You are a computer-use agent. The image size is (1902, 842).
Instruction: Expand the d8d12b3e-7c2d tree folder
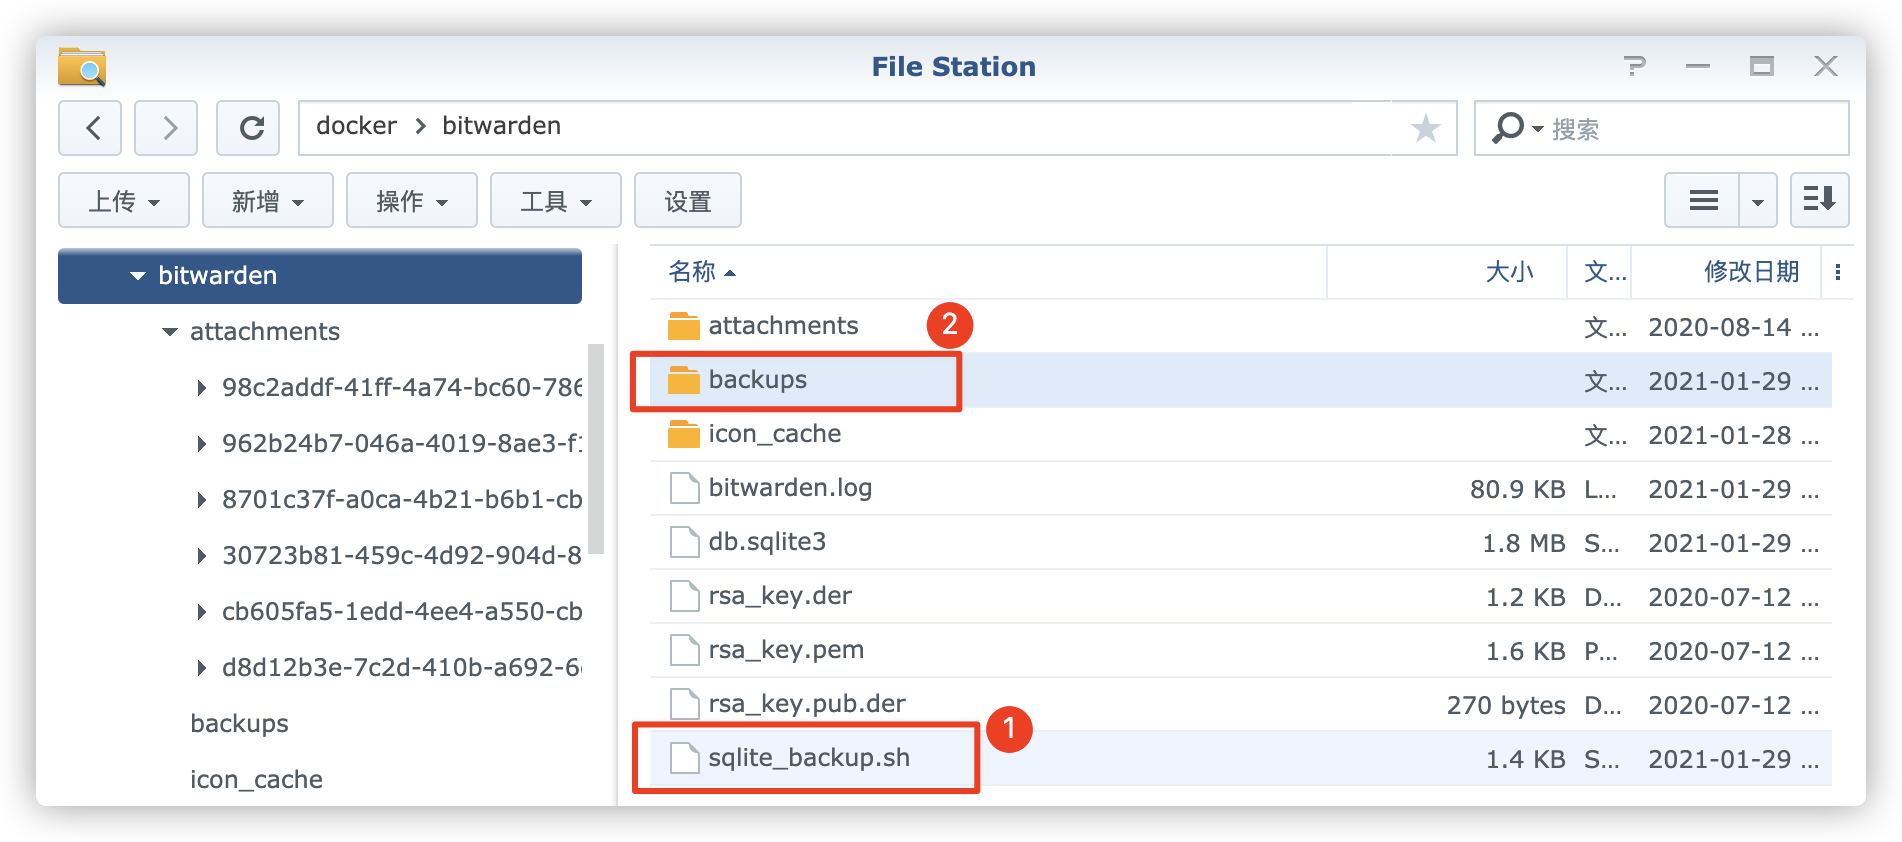[202, 668]
